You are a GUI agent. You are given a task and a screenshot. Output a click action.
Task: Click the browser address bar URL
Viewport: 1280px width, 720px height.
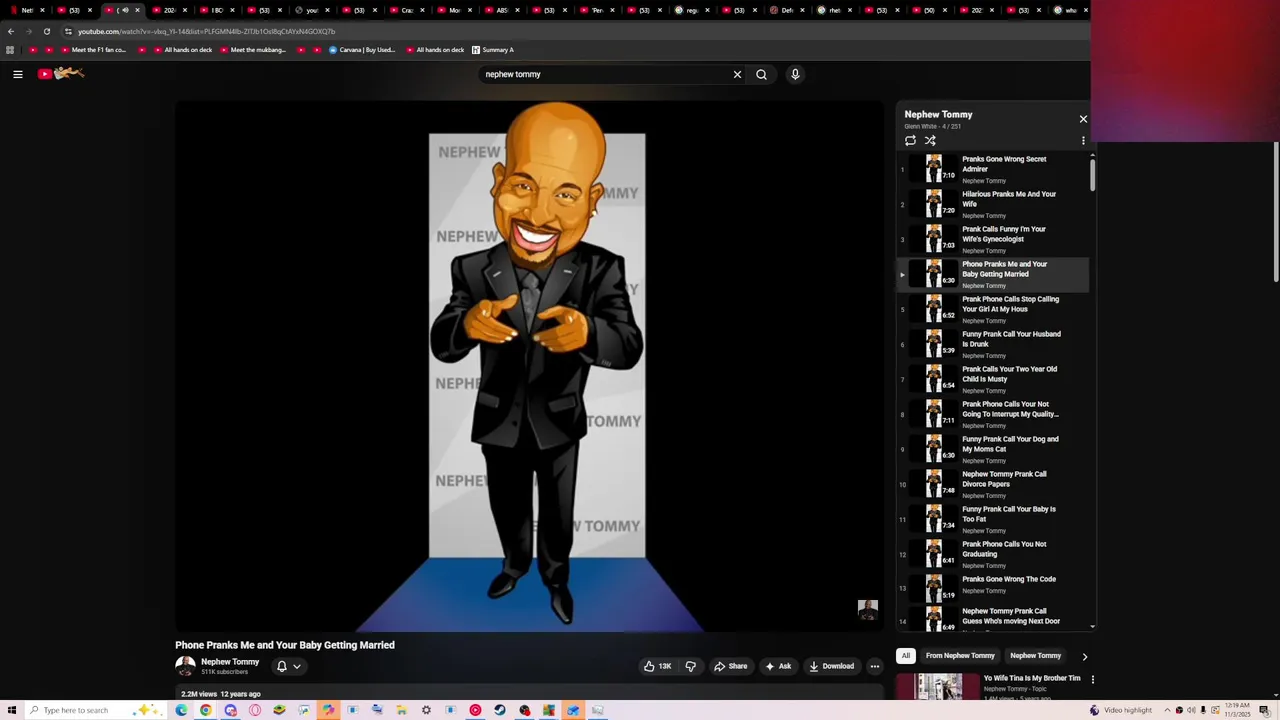[x=206, y=31]
